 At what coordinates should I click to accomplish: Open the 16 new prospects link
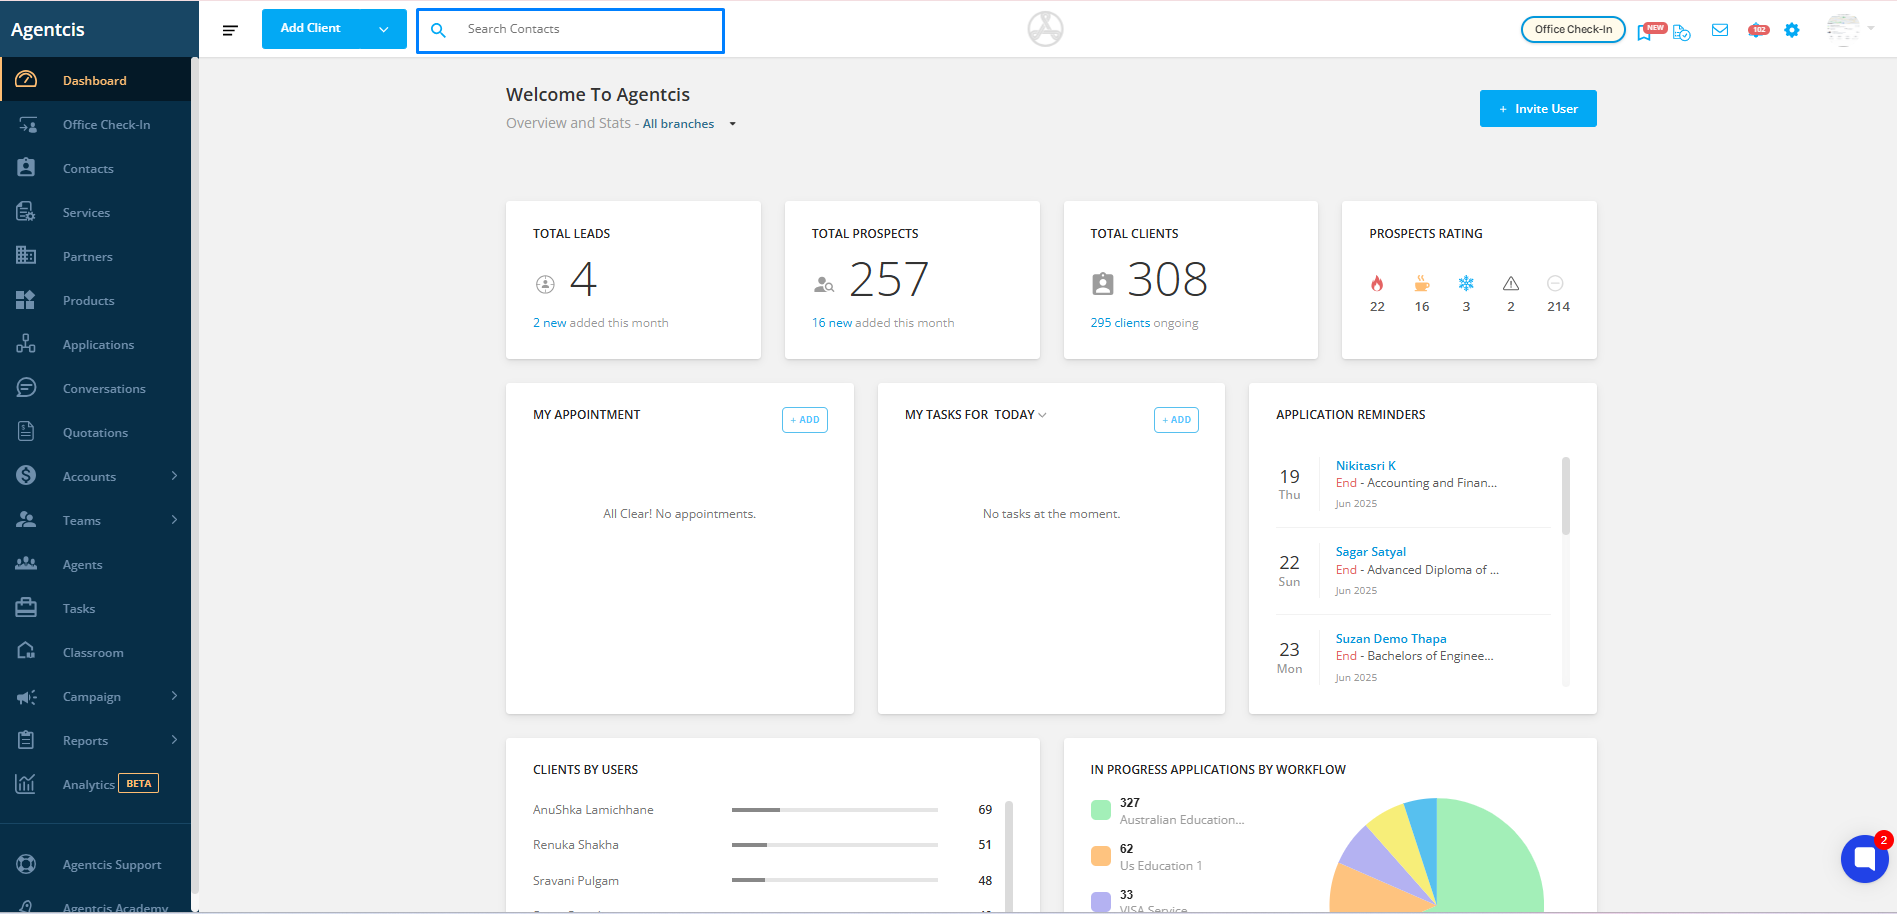(832, 323)
